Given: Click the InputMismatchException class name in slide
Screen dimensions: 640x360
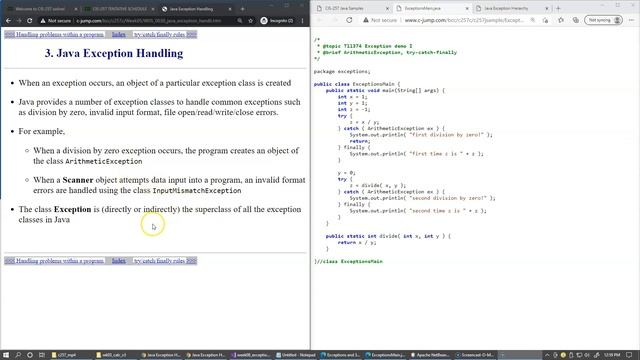Looking at the screenshot, I should pos(197,191).
